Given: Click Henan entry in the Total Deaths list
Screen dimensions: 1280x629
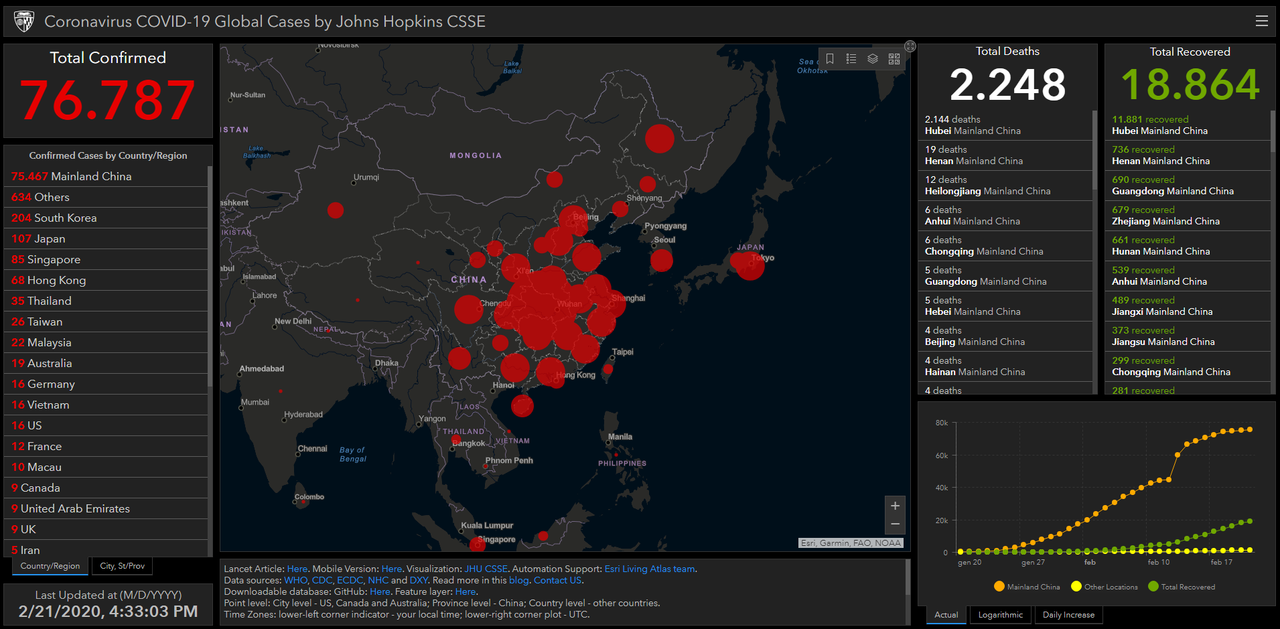Looking at the screenshot, I should coord(1006,155).
